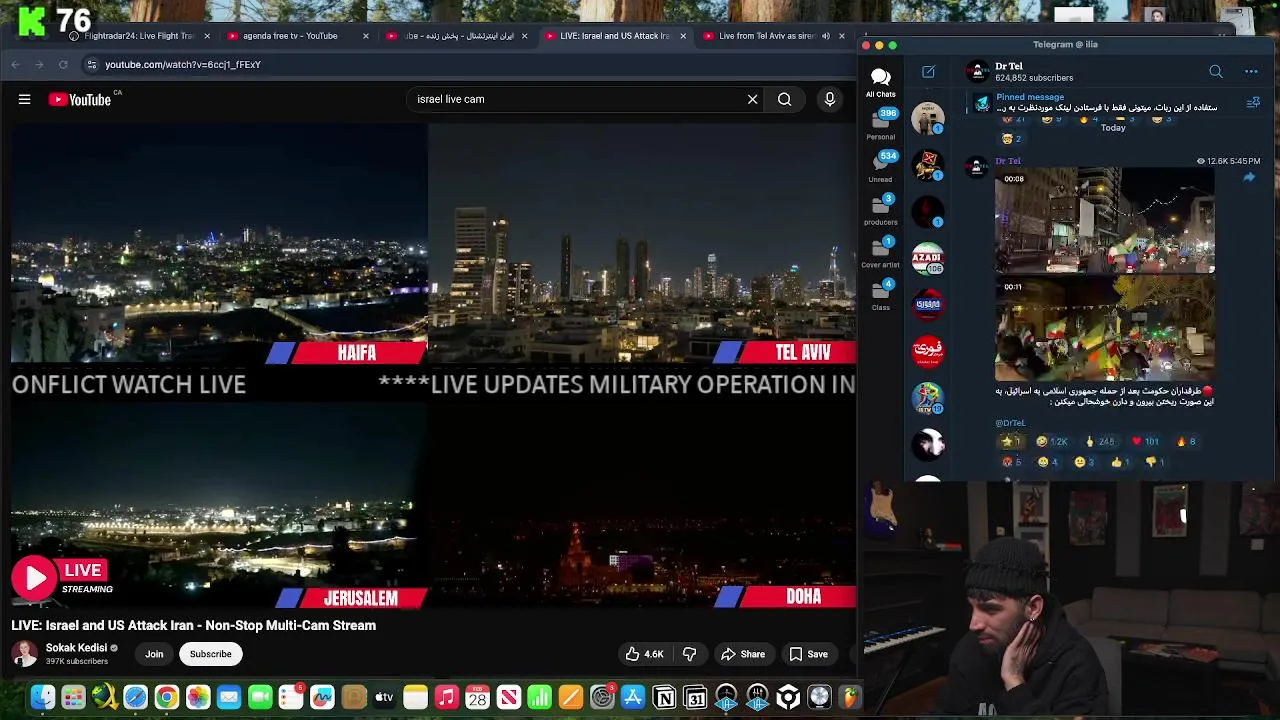Open Telegram chat more options menu

tap(1251, 72)
